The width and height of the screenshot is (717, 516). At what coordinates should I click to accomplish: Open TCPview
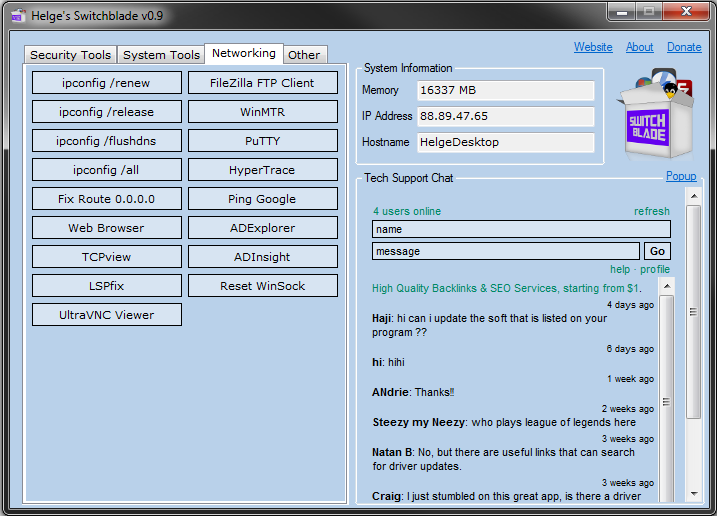tap(107, 257)
